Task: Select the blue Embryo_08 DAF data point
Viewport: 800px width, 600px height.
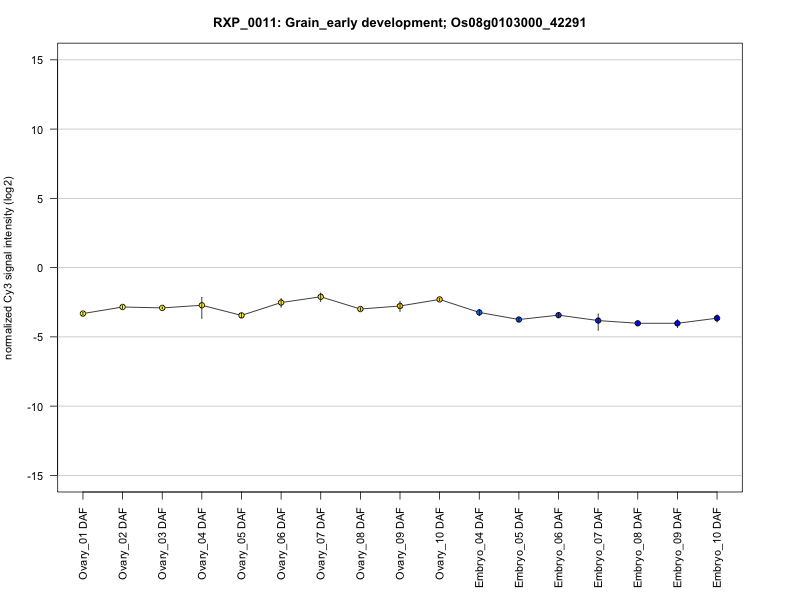Action: (637, 323)
